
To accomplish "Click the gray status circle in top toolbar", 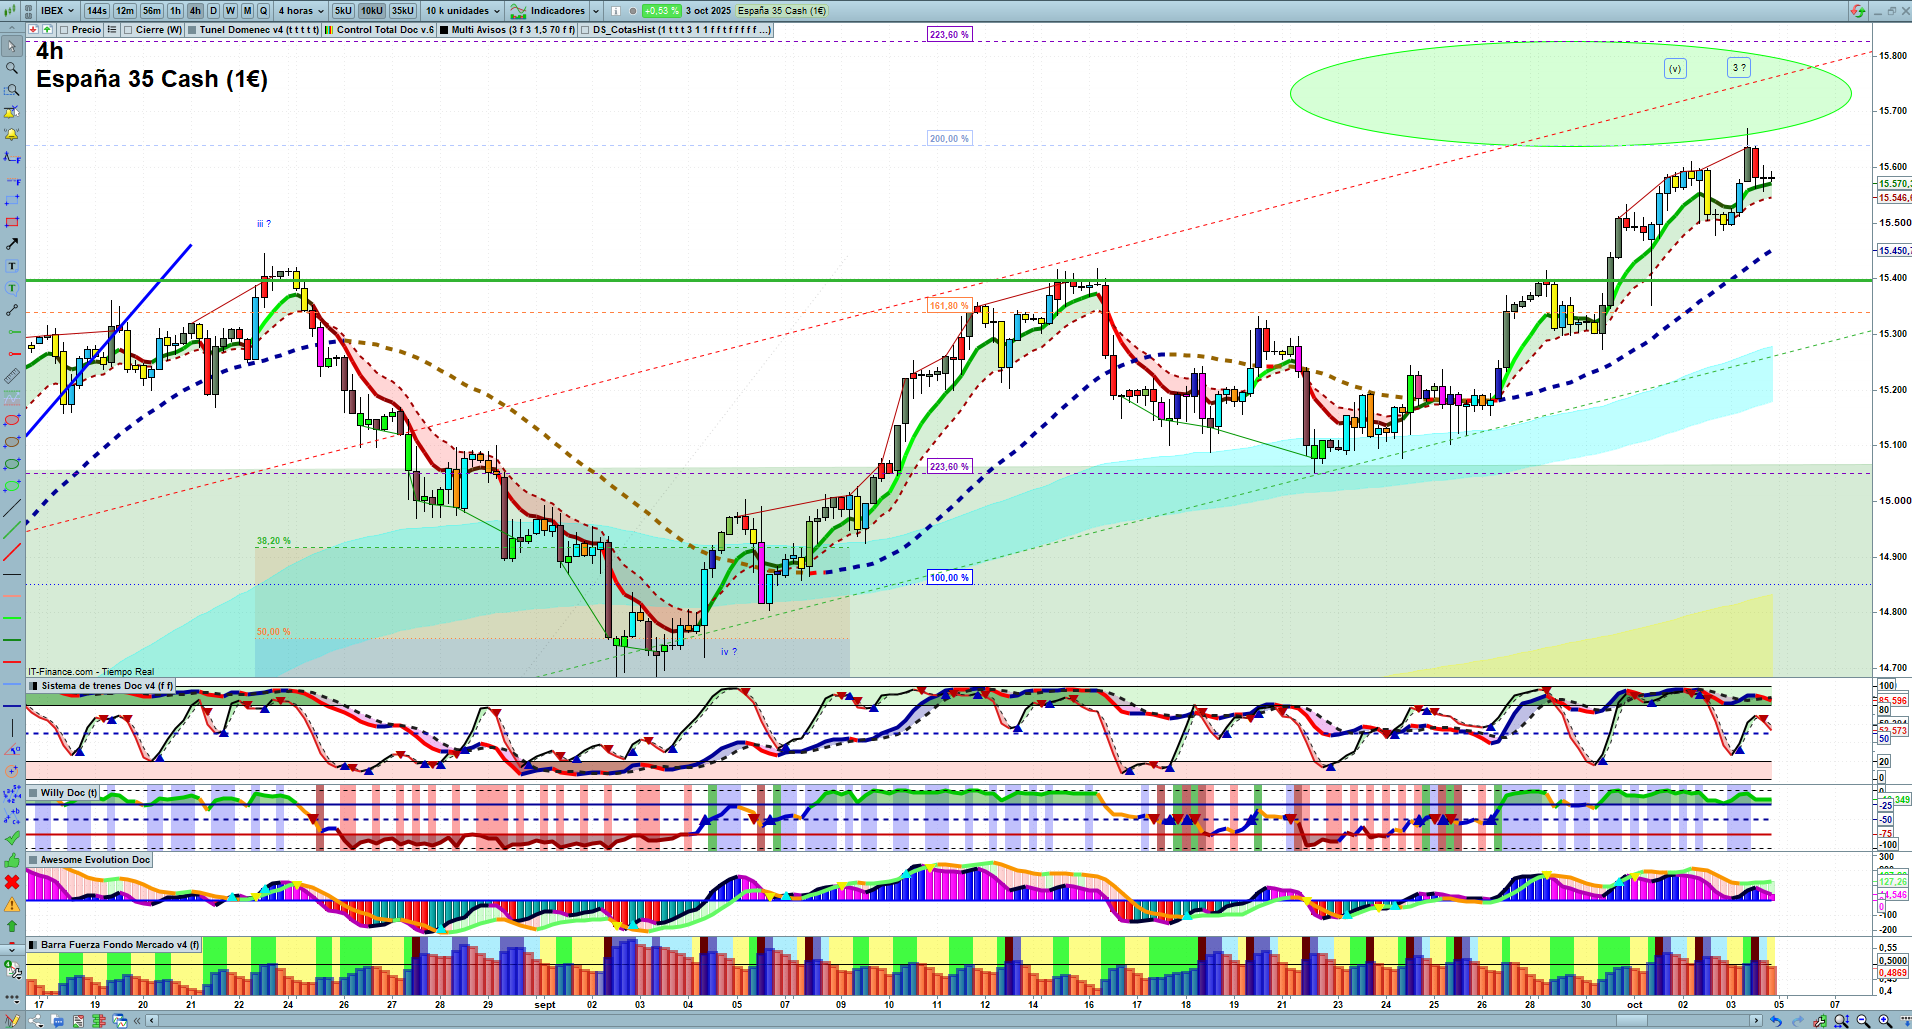I will 633,11.
